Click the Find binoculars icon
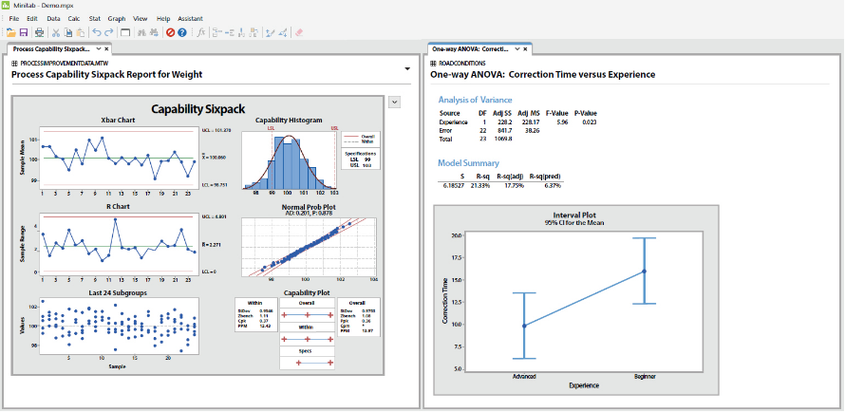Viewport: 845px width, 412px height. [142, 33]
